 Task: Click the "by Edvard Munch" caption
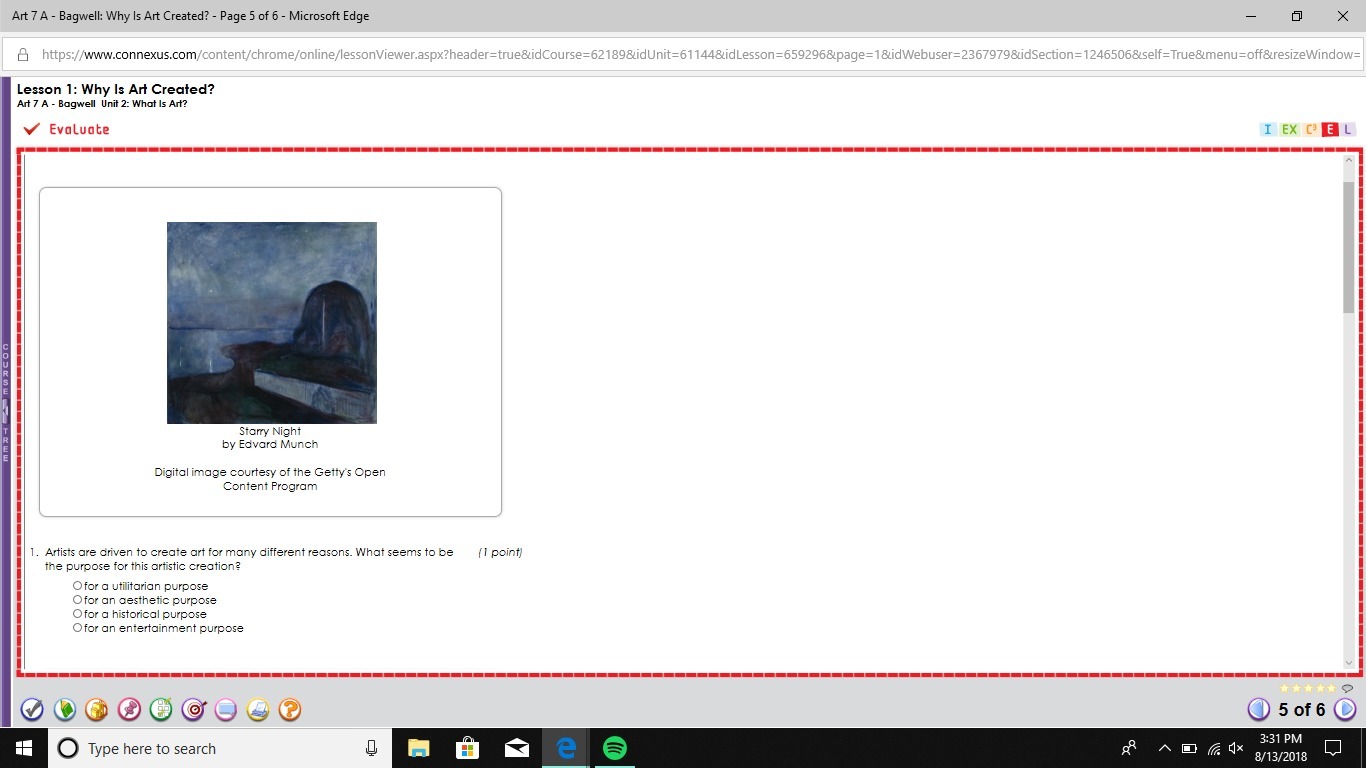pyautogui.click(x=270, y=444)
